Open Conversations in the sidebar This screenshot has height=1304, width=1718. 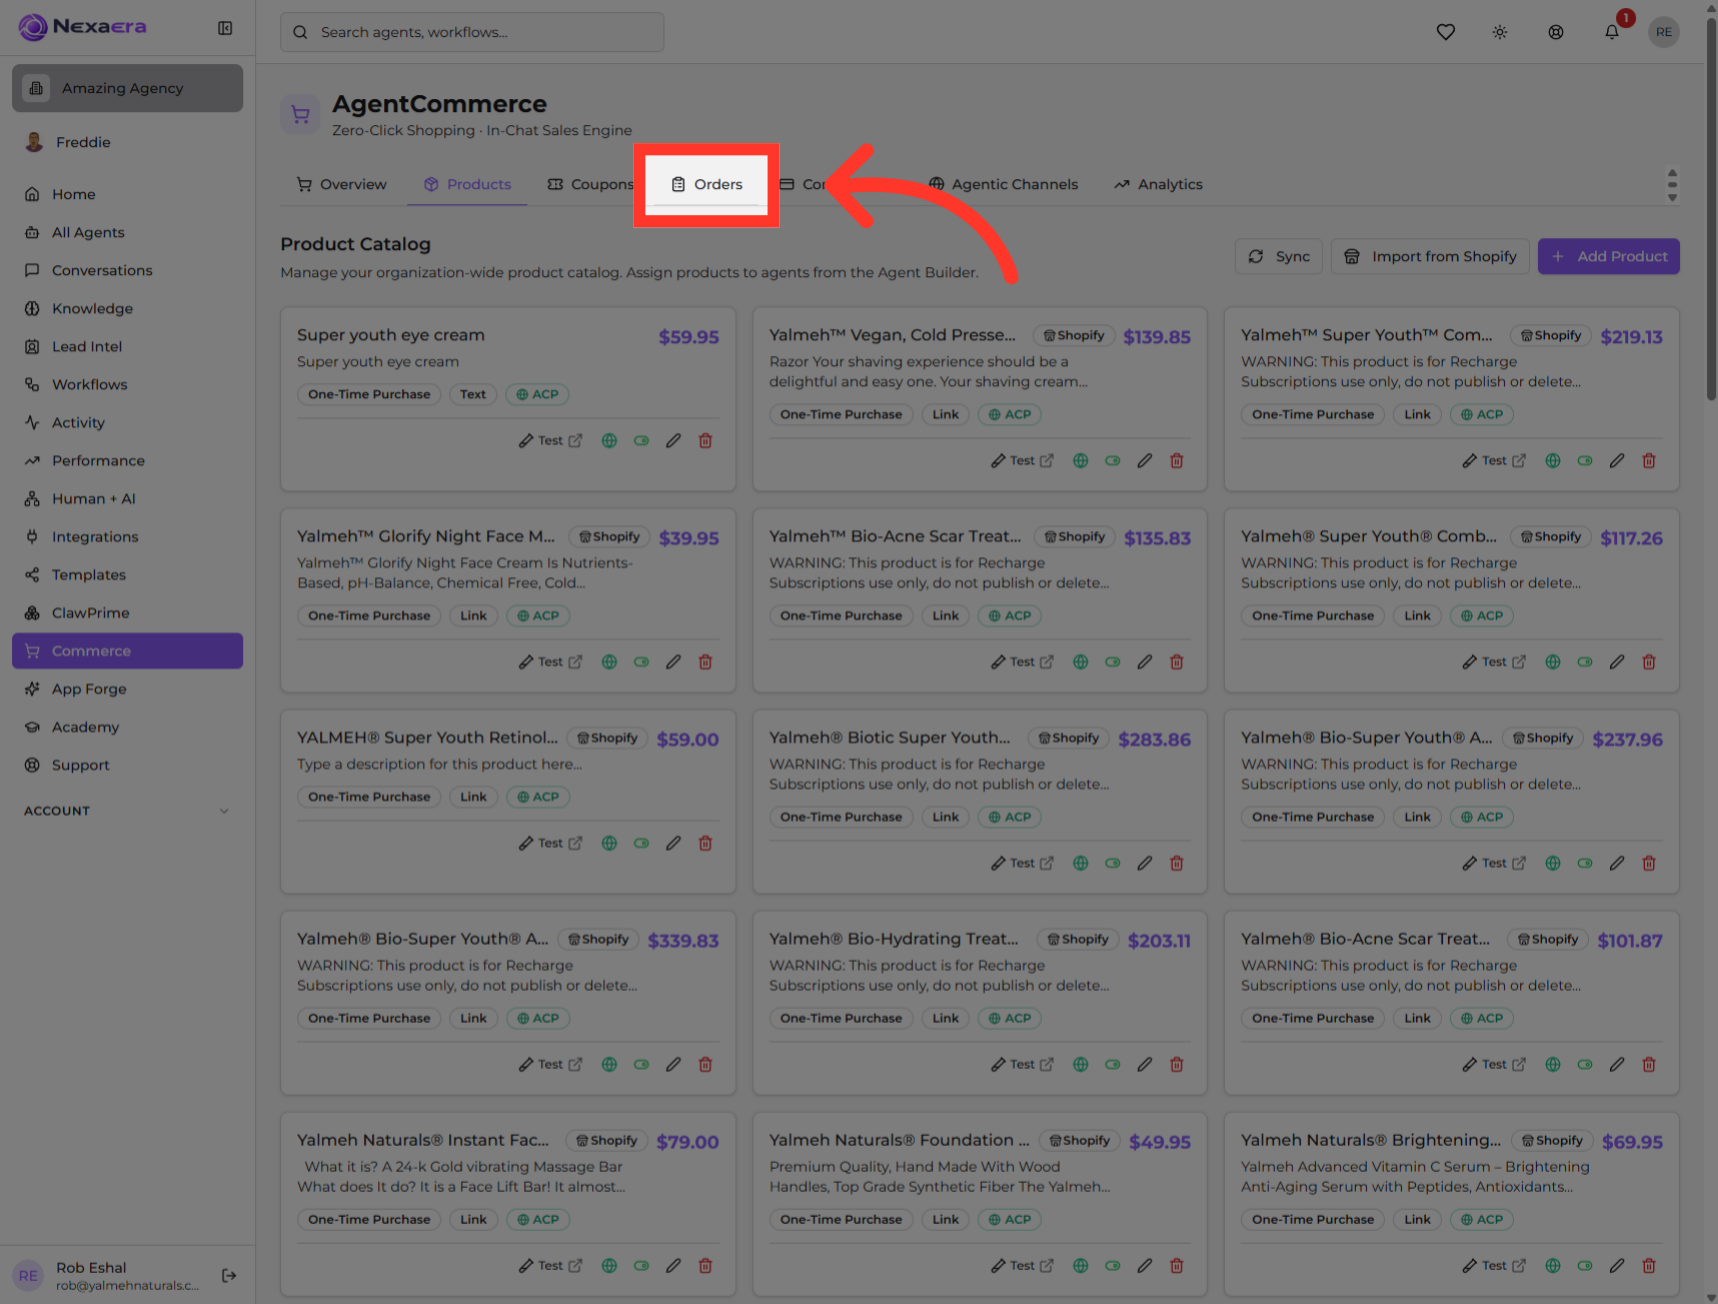127,270
